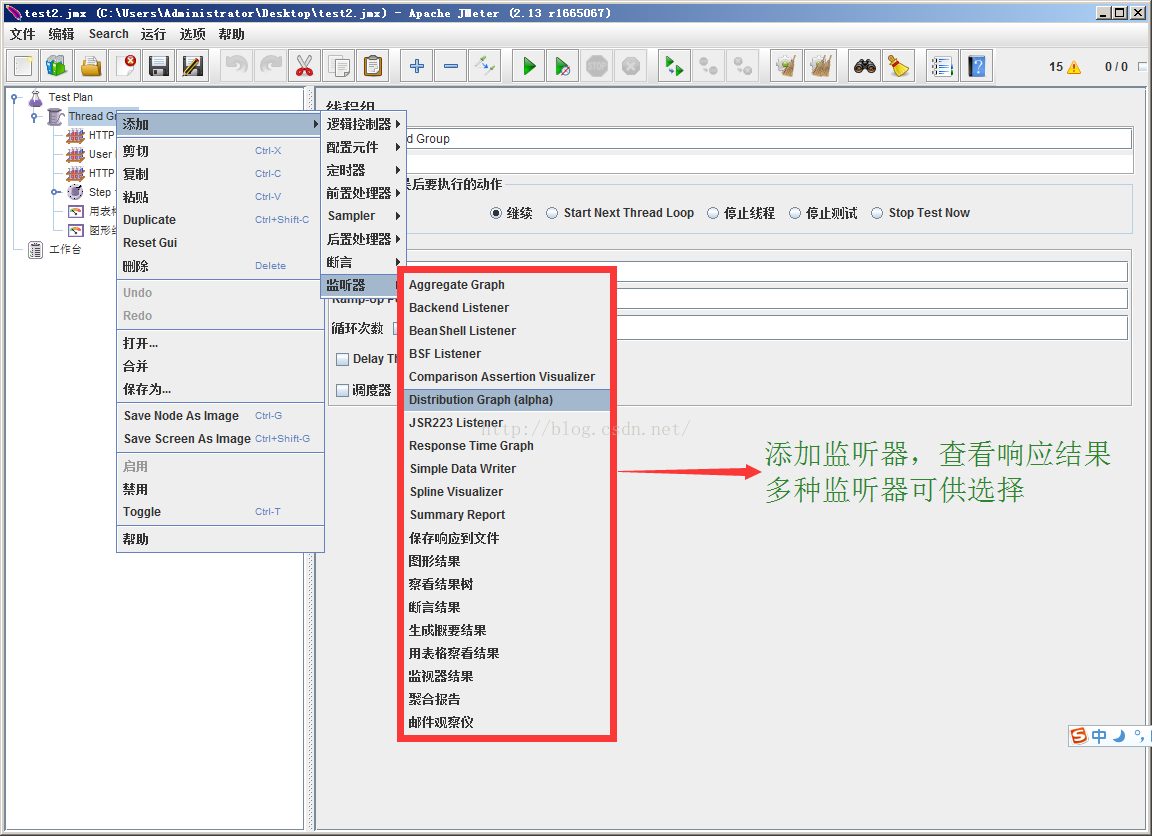The height and width of the screenshot is (836, 1152).
Task: Click the New test plan toolbar icon
Action: pyautogui.click(x=23, y=66)
